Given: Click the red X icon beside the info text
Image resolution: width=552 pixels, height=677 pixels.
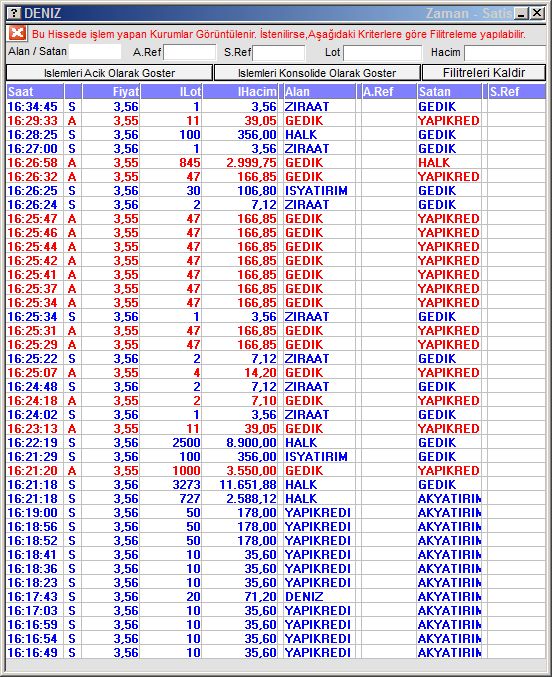Looking at the screenshot, I should [x=17, y=33].
